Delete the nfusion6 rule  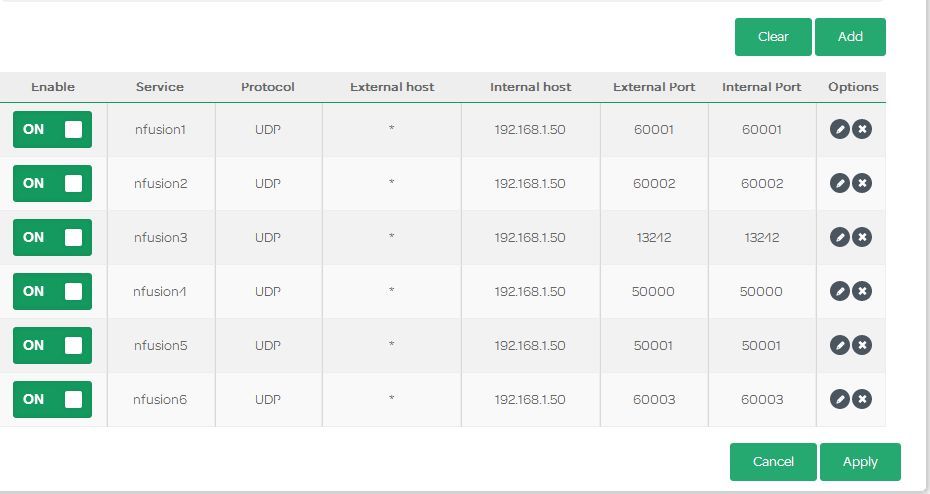861,399
